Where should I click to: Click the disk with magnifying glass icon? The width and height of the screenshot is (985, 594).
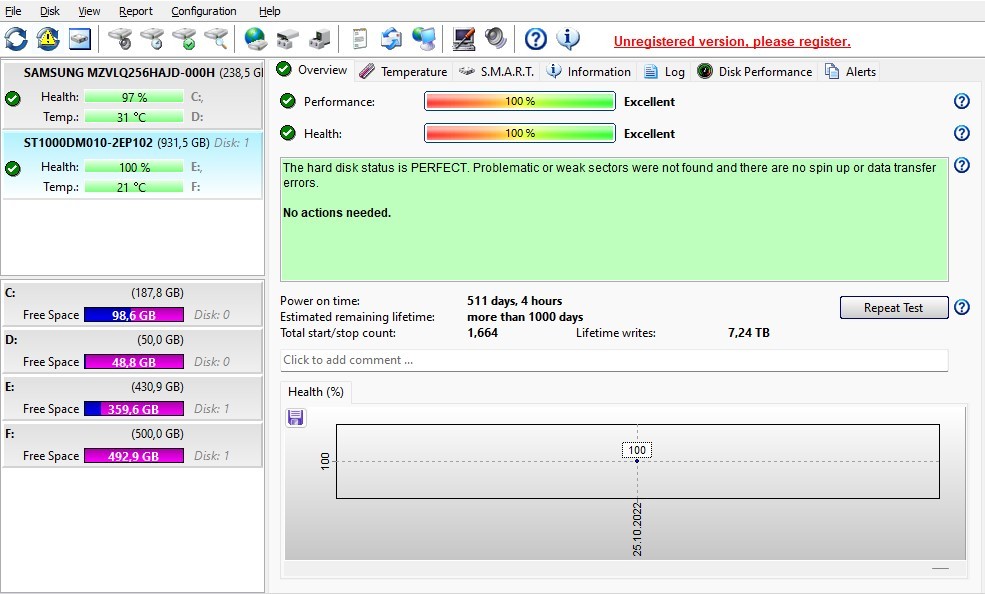(217, 39)
